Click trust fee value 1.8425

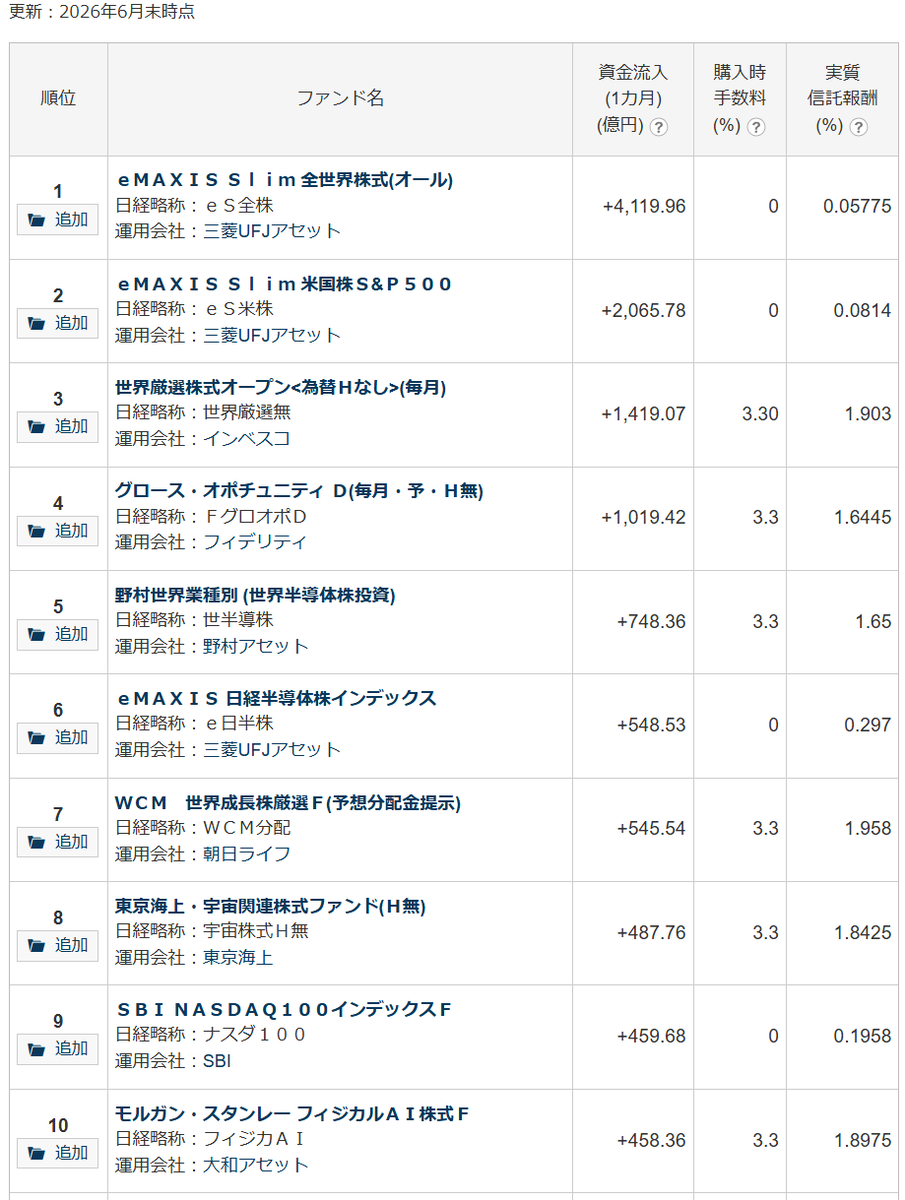862,933
